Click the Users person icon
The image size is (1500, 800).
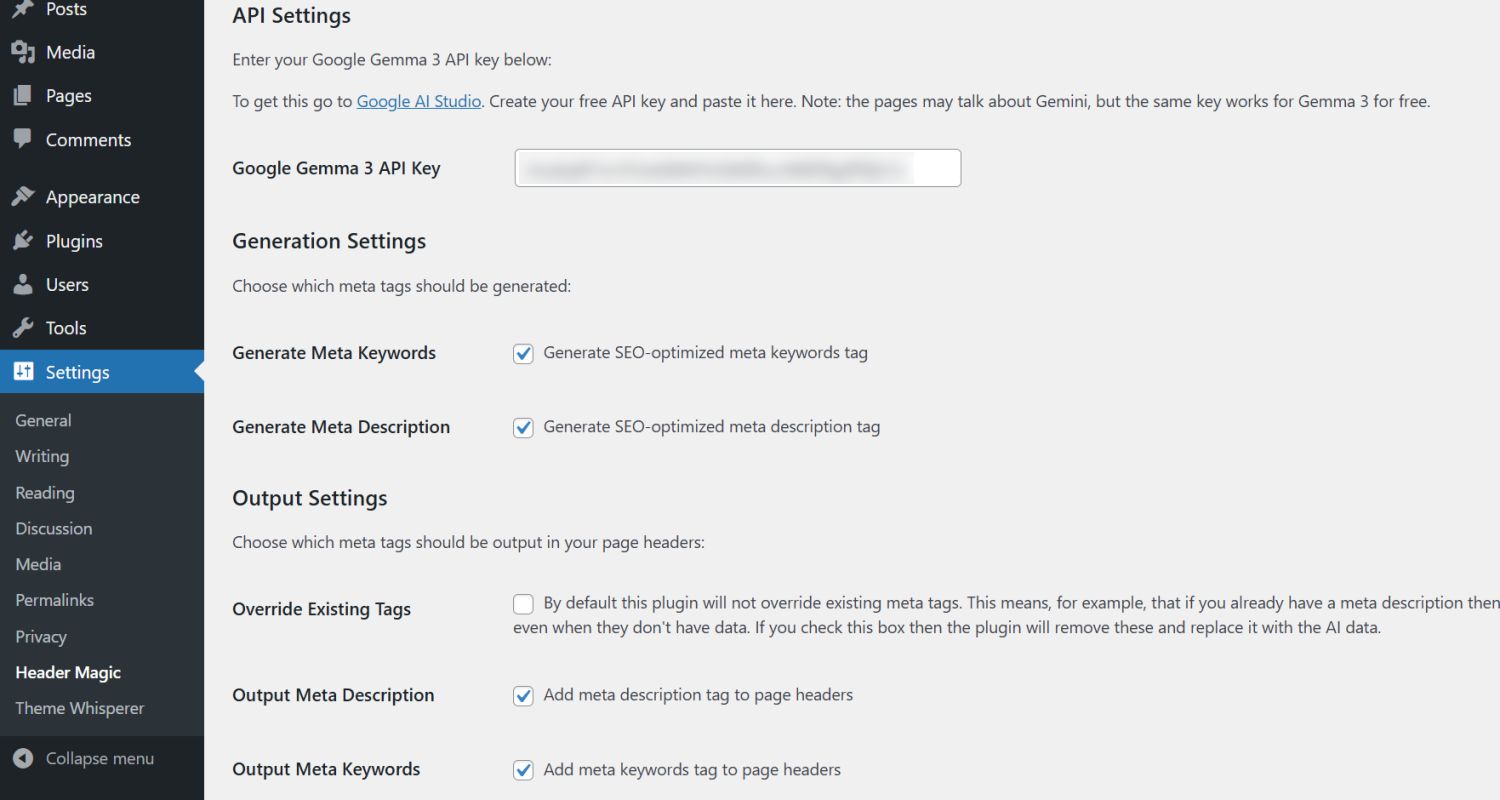pos(23,285)
